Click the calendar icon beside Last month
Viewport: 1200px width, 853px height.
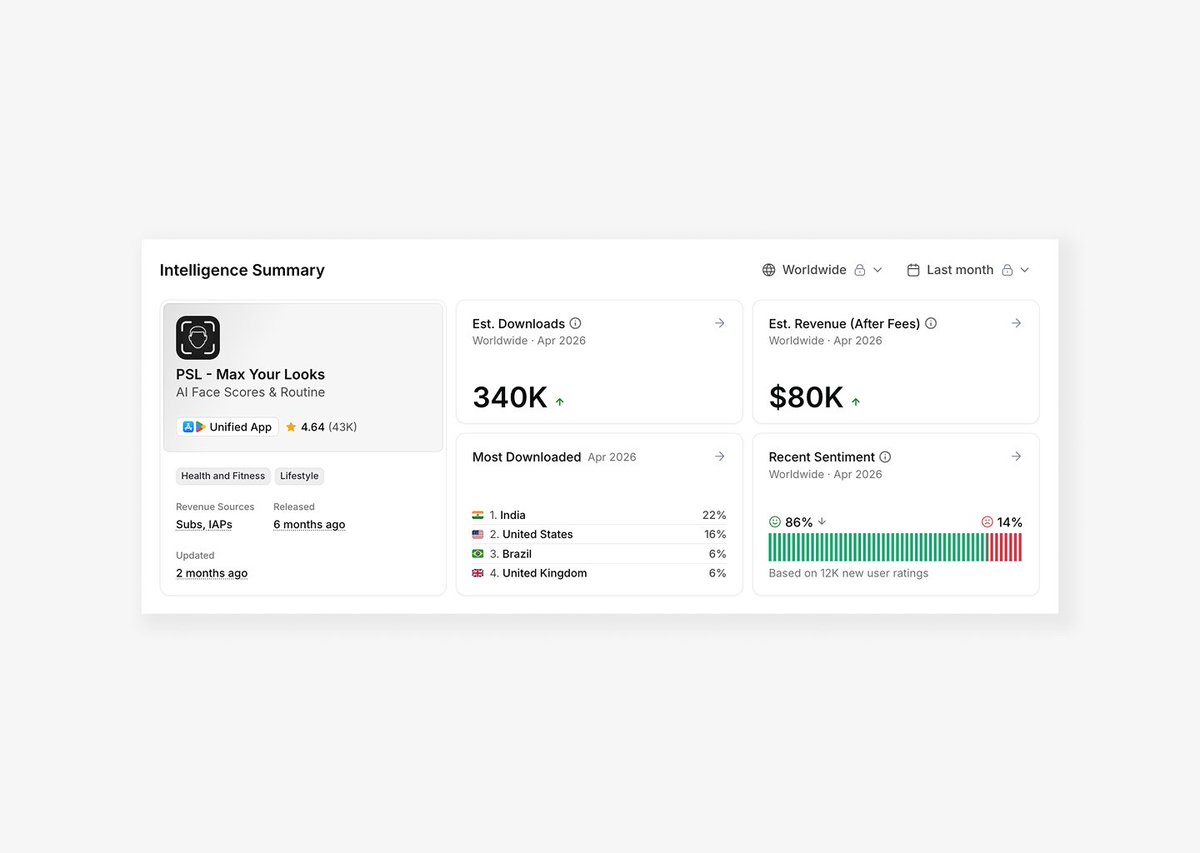(913, 270)
